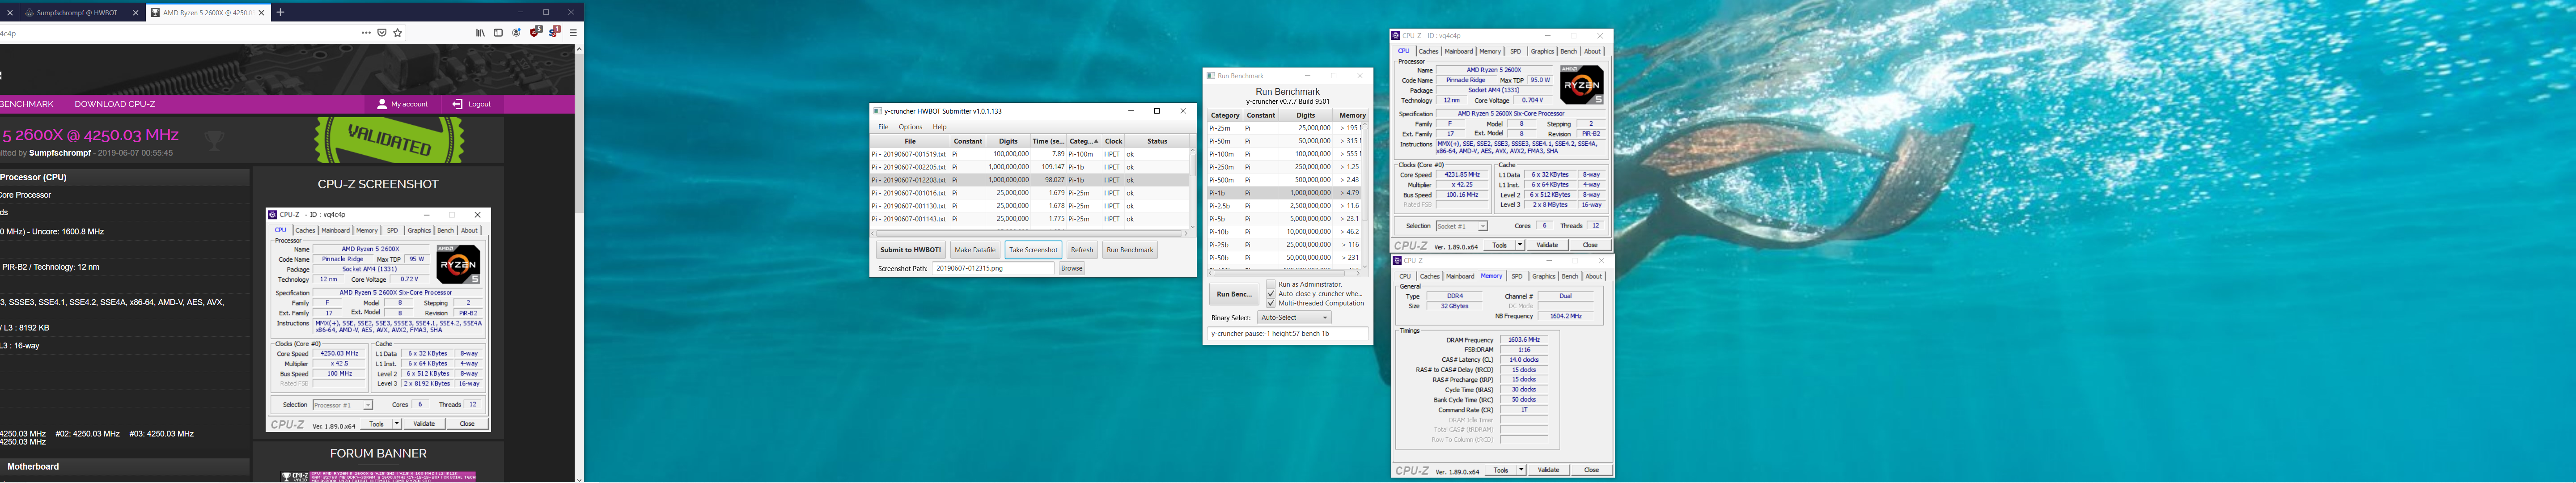Viewport: 2576px width, 483px height.
Task: Expand Tools dropdown arrow in bottom CPU-Z
Action: click(1521, 470)
